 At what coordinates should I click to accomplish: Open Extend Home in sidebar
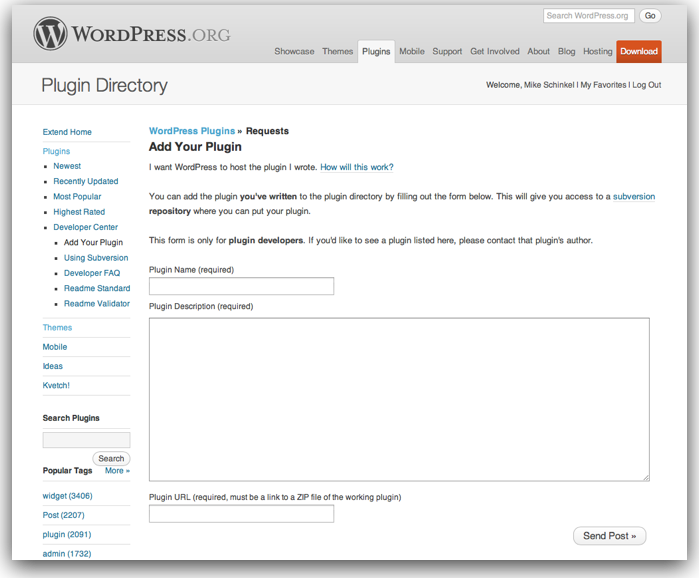(67, 132)
